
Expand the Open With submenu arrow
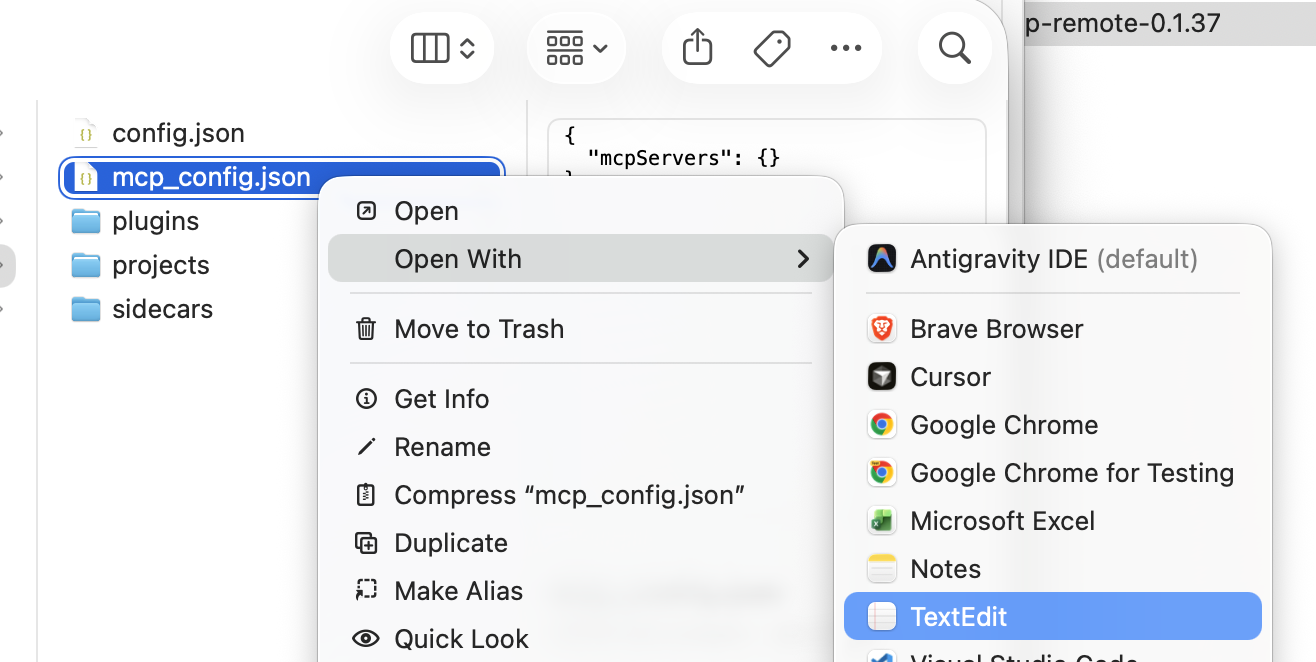click(803, 259)
